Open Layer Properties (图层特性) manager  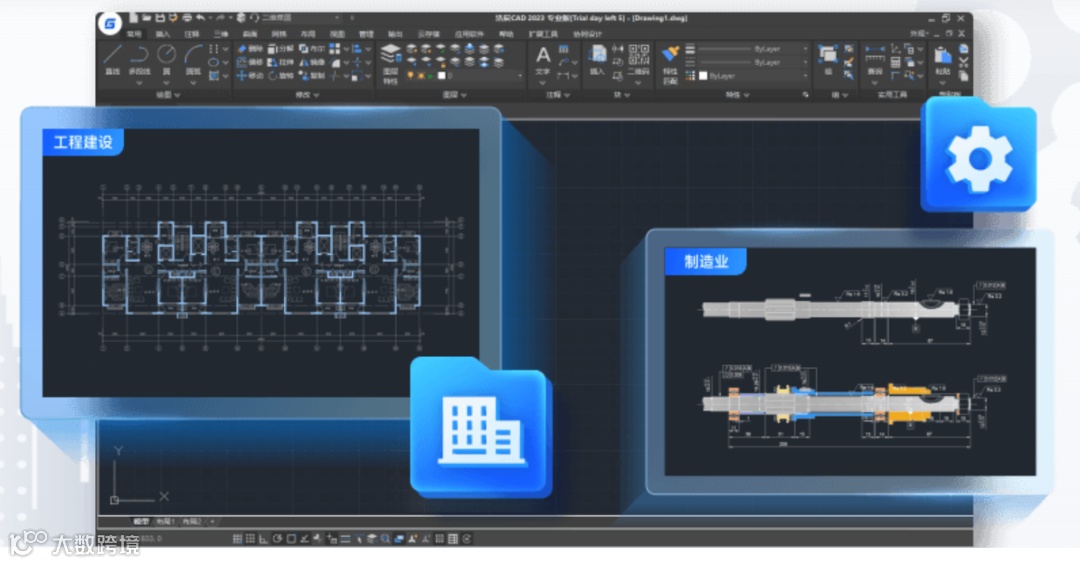(x=391, y=63)
